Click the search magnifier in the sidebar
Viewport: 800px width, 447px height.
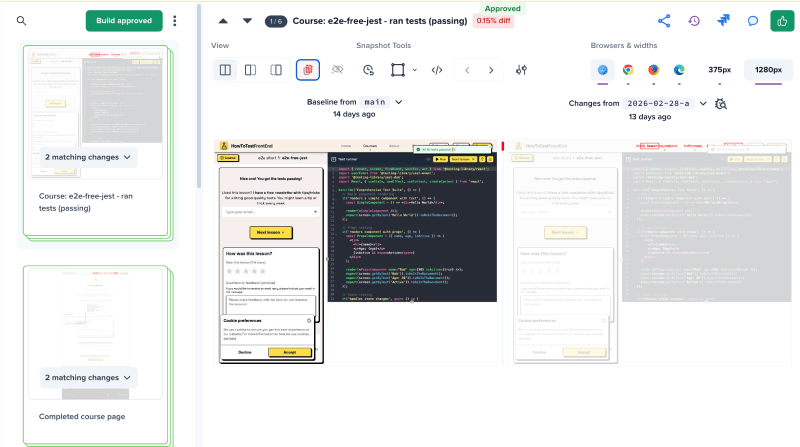(22, 21)
